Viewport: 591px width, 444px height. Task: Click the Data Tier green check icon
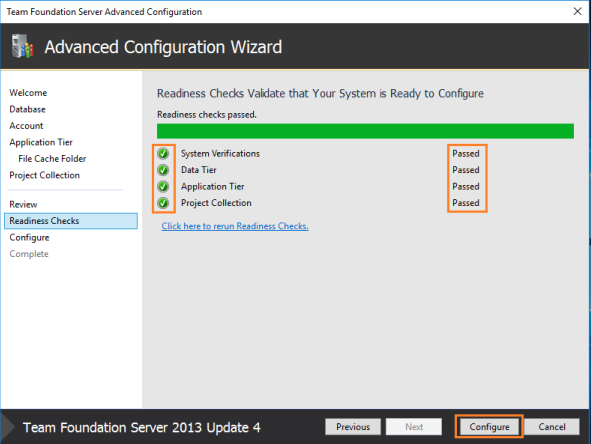click(163, 170)
